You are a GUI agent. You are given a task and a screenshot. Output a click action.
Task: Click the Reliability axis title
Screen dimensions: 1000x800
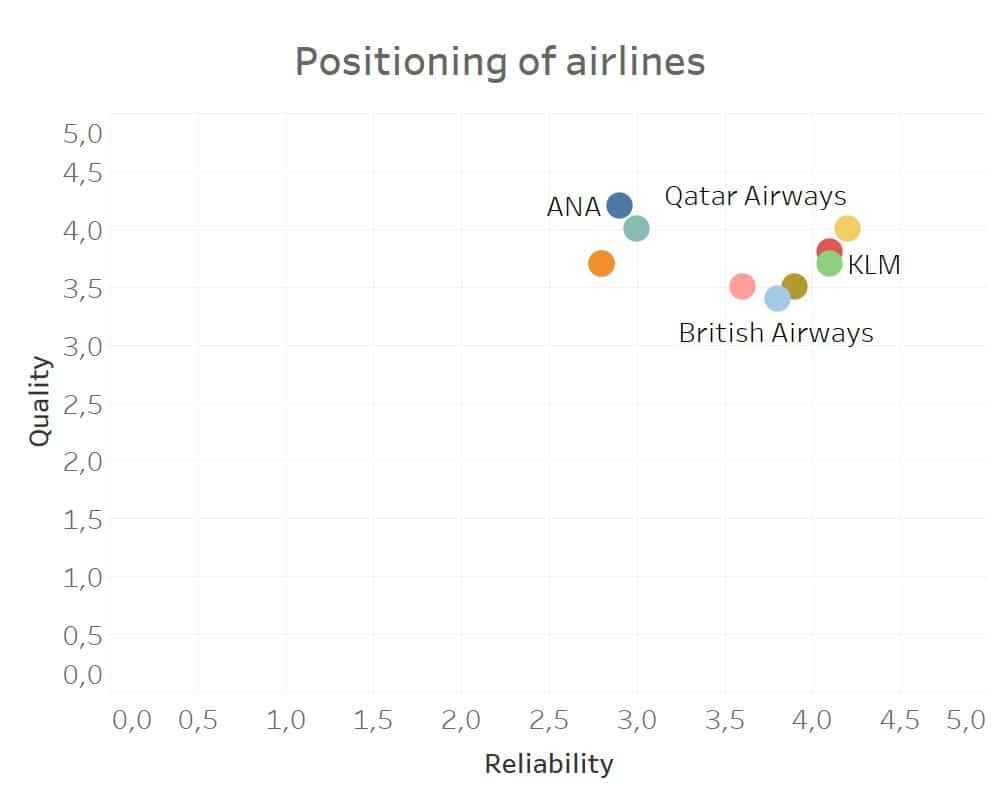tap(548, 765)
